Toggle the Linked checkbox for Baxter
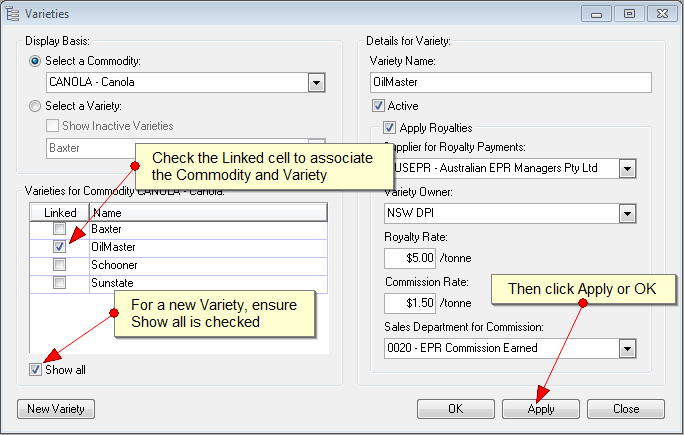Viewport: 684px width, 435px height. (x=60, y=229)
